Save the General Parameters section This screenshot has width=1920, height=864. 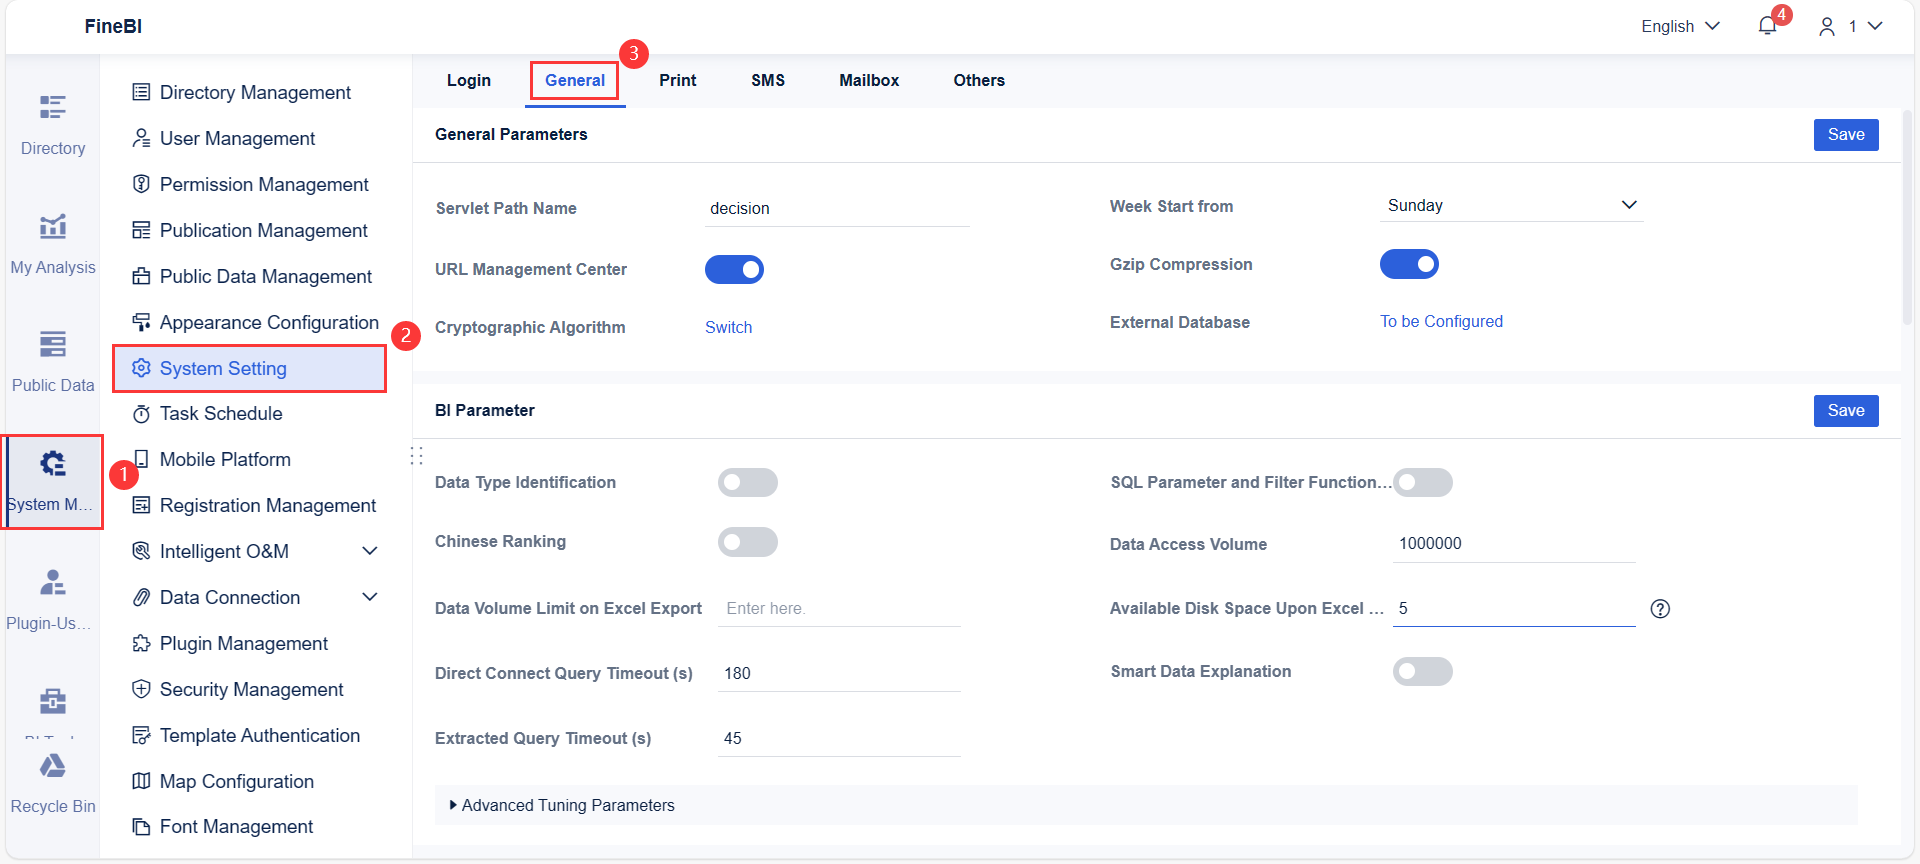(1845, 135)
